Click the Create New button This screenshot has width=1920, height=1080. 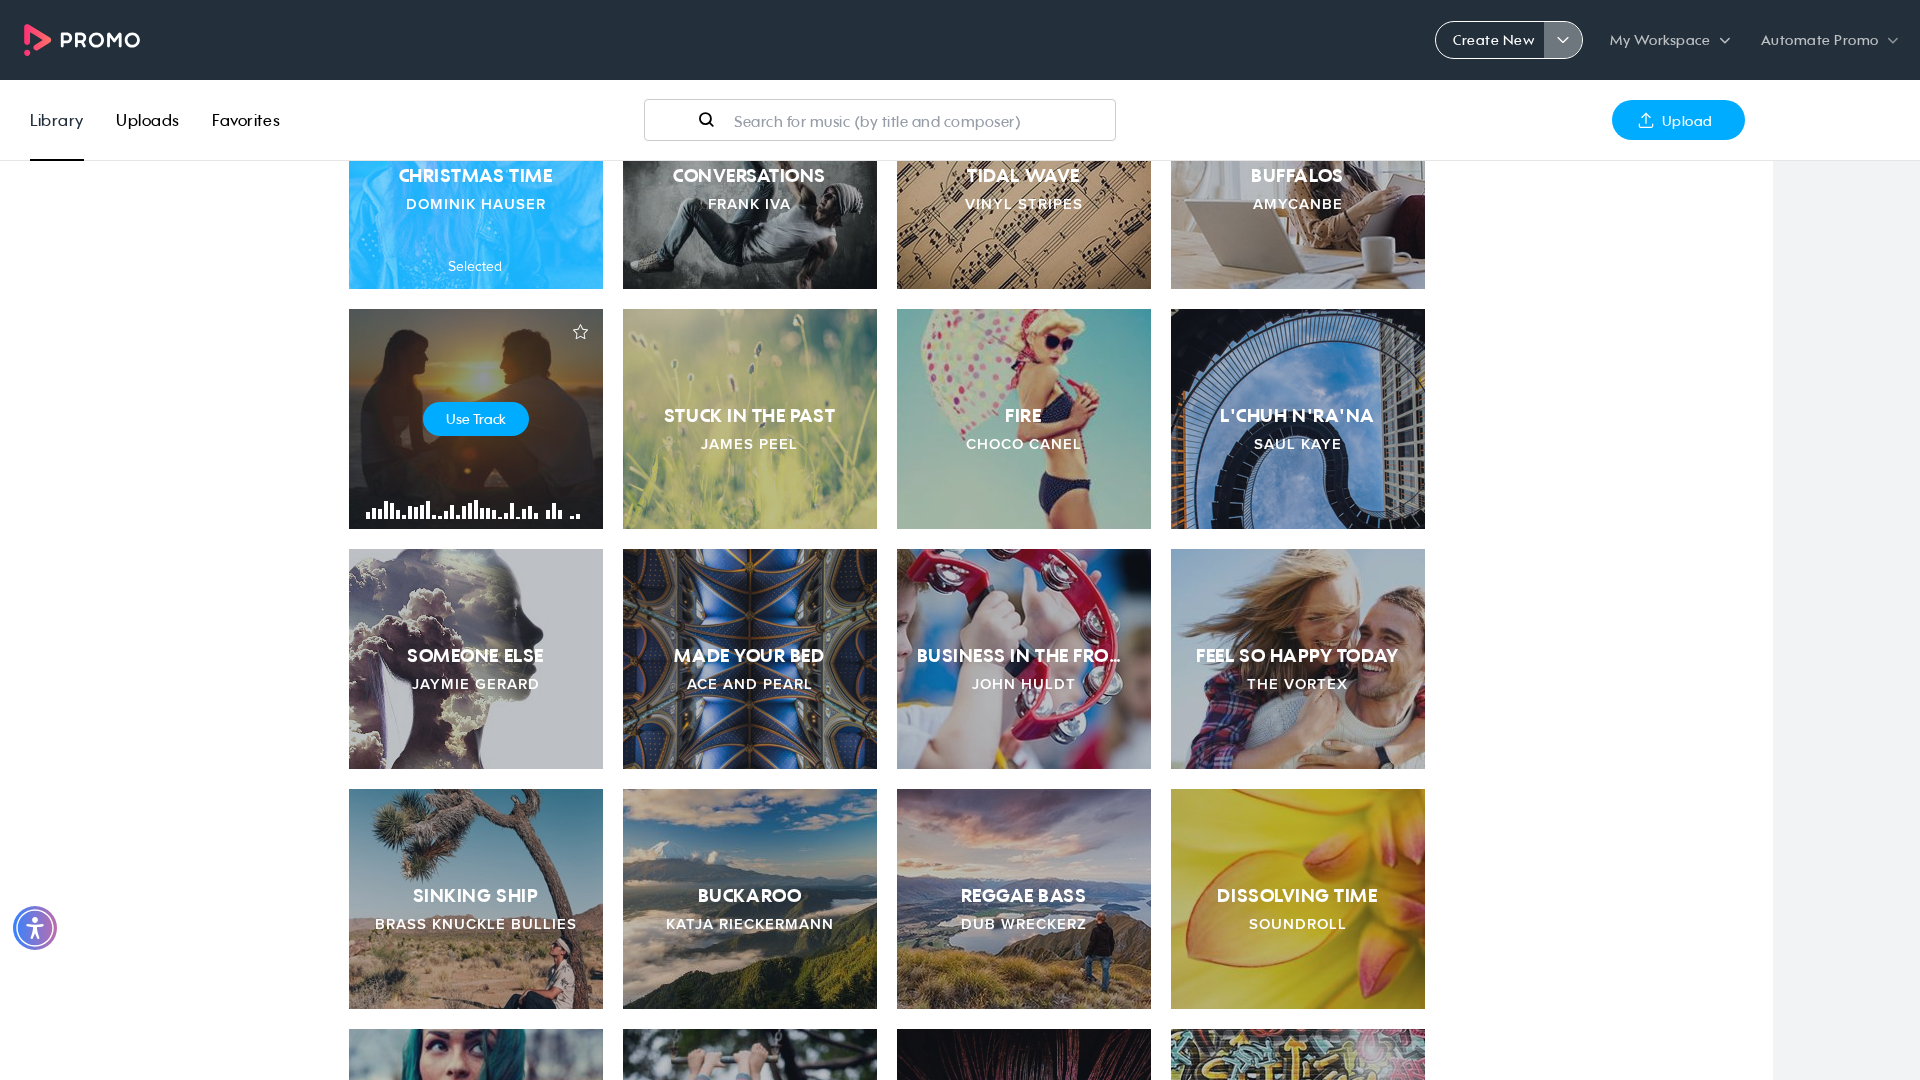pos(1491,40)
